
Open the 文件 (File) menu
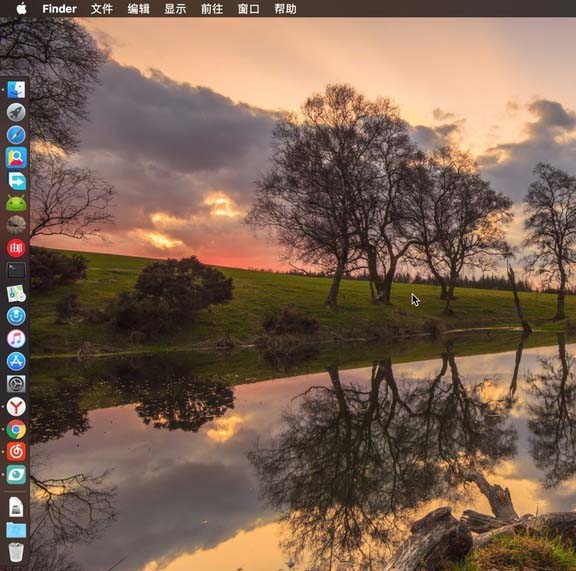click(x=102, y=9)
